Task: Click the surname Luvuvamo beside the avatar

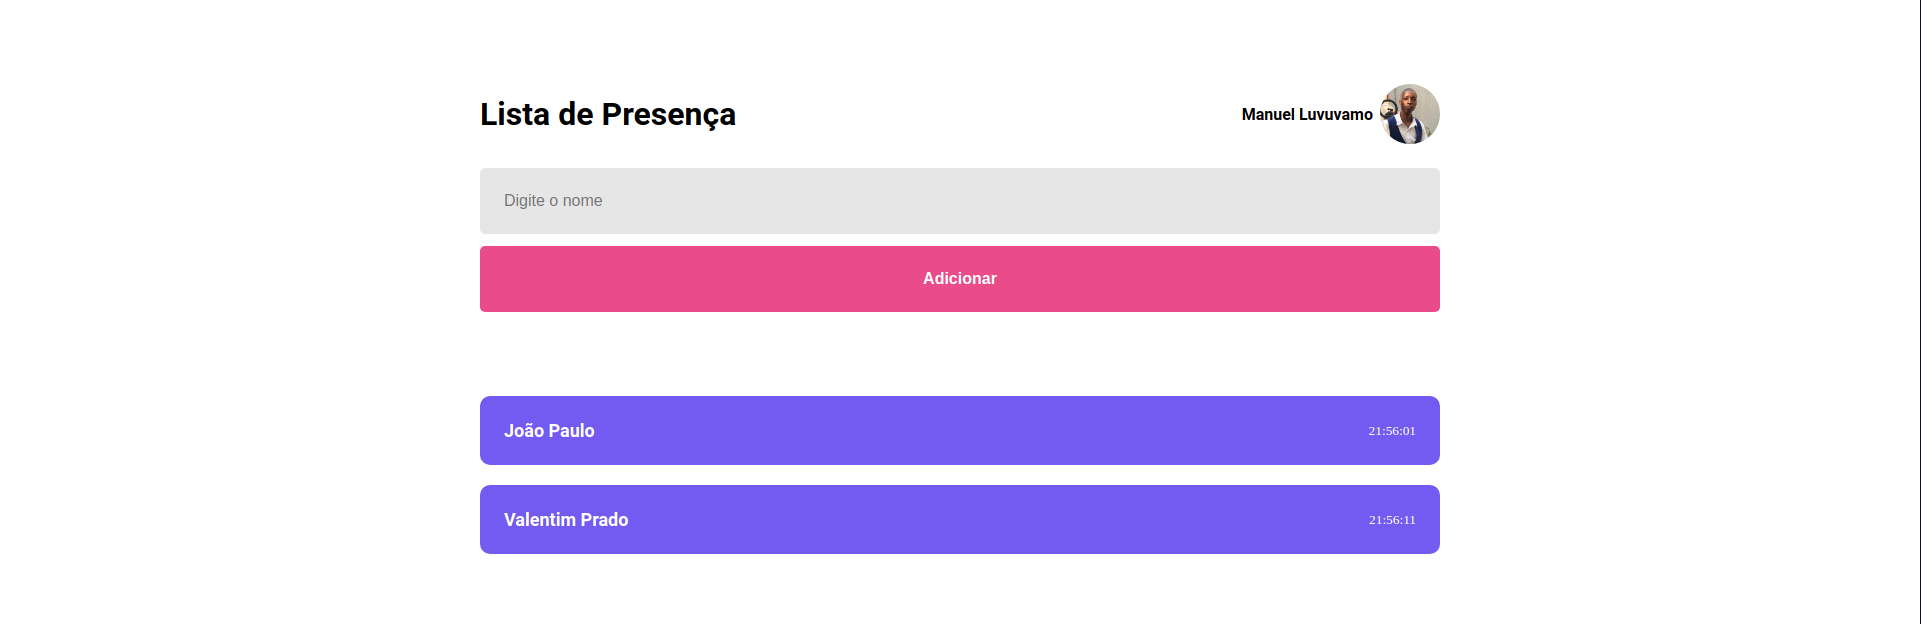Action: pos(1336,115)
